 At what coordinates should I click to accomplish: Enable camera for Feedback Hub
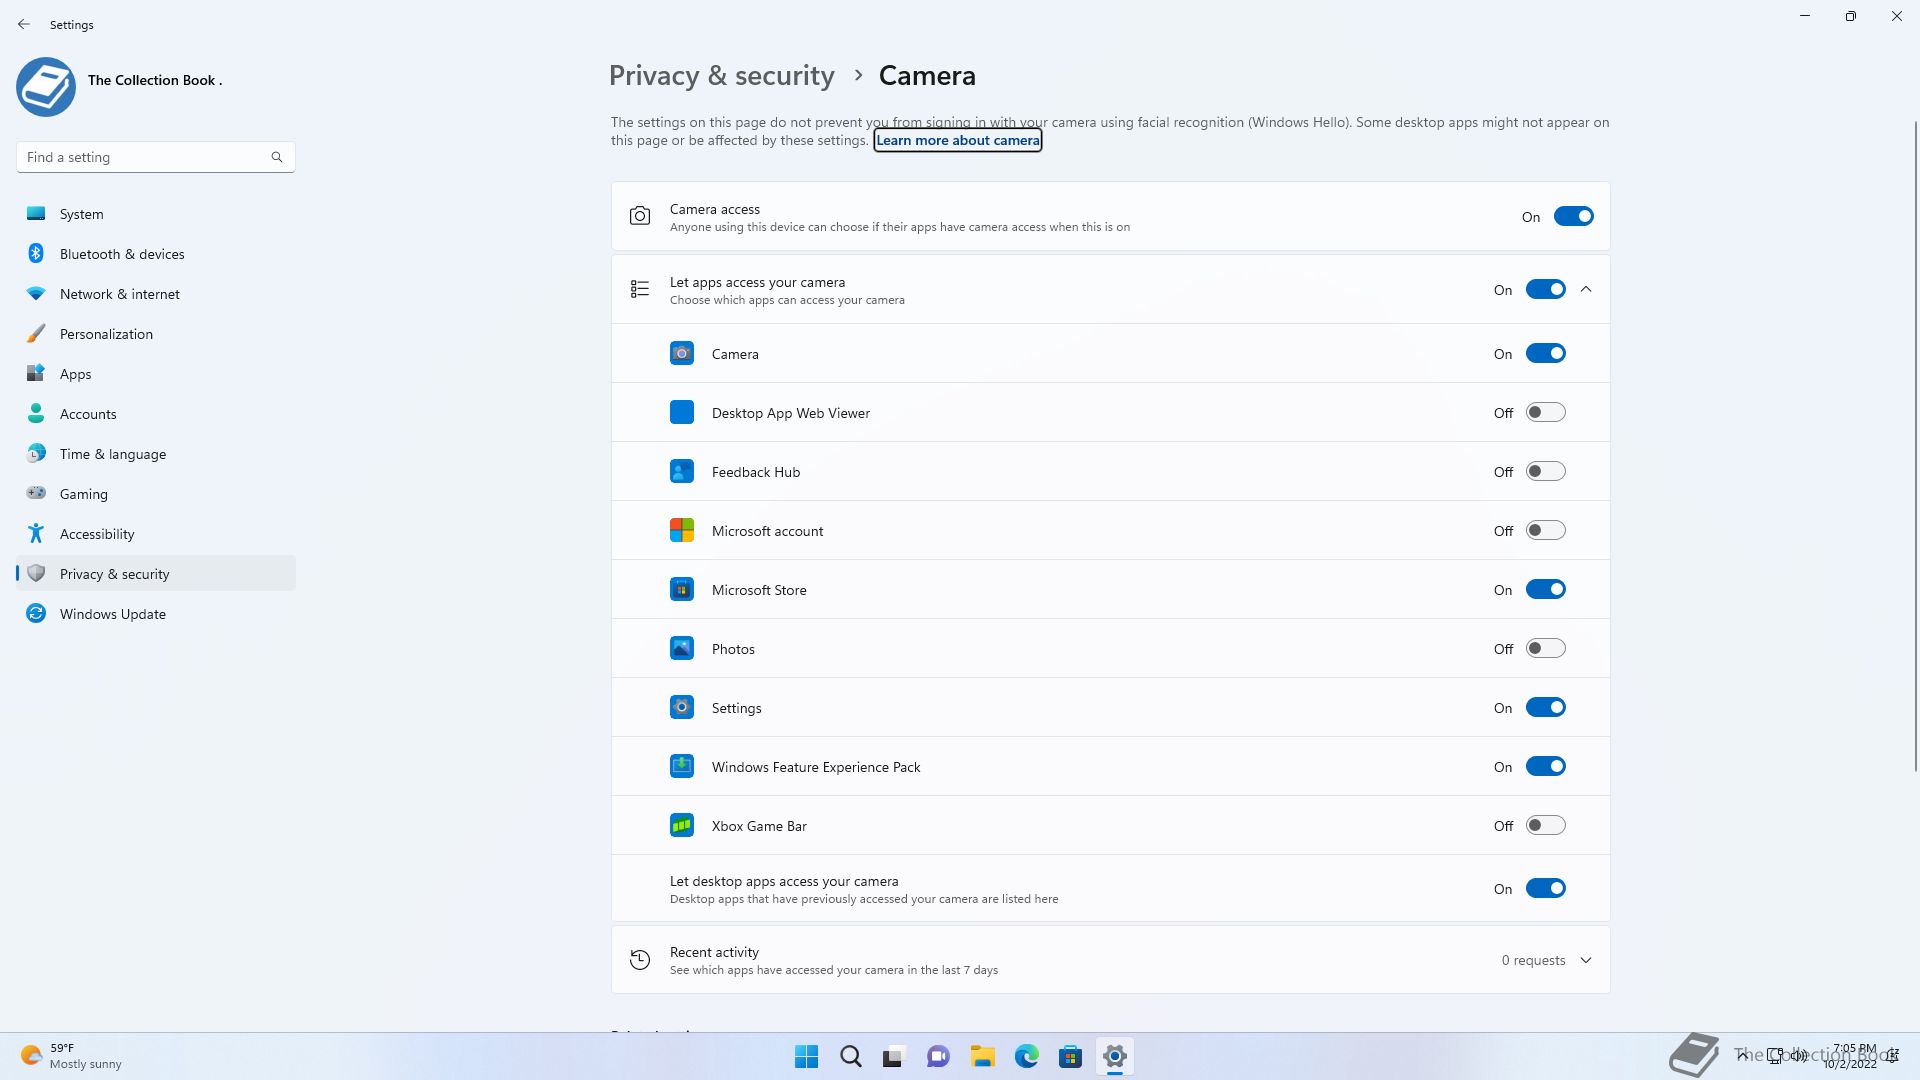pos(1545,471)
